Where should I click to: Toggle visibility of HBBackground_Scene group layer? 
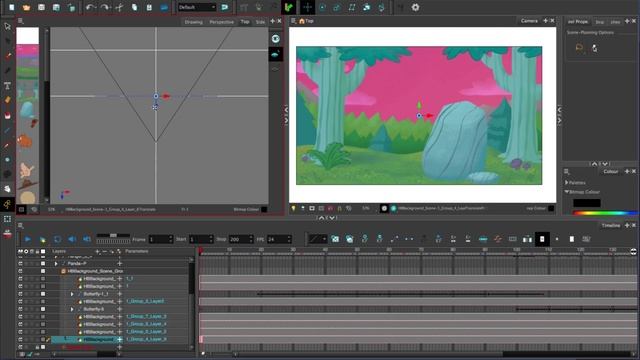[20, 271]
